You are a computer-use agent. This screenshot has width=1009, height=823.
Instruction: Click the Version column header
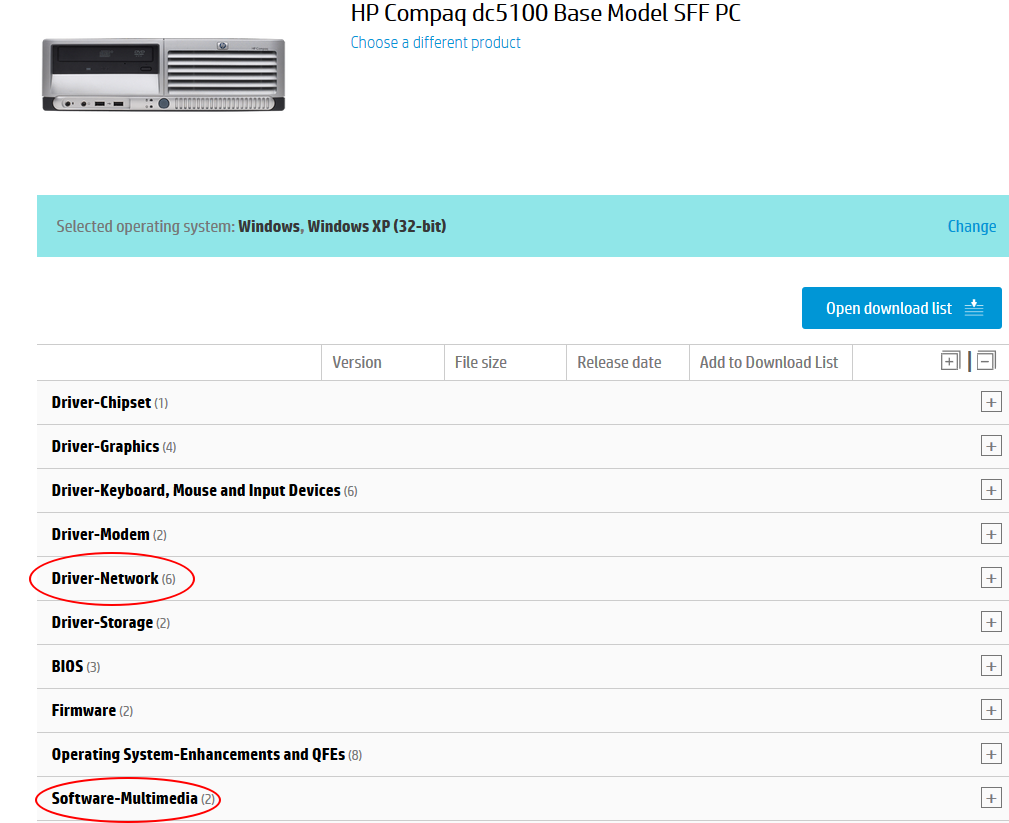click(357, 362)
